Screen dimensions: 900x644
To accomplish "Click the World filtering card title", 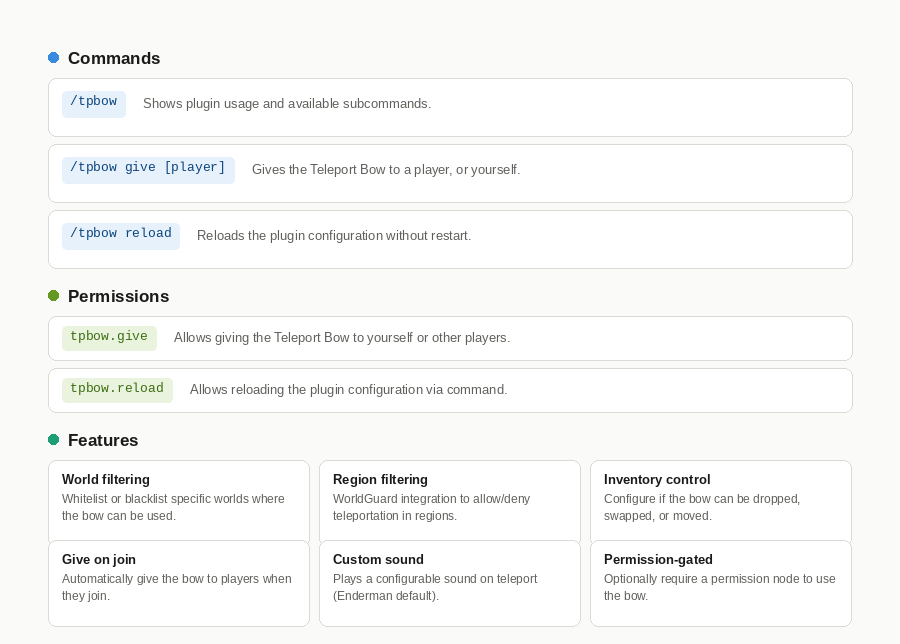I will tap(106, 479).
